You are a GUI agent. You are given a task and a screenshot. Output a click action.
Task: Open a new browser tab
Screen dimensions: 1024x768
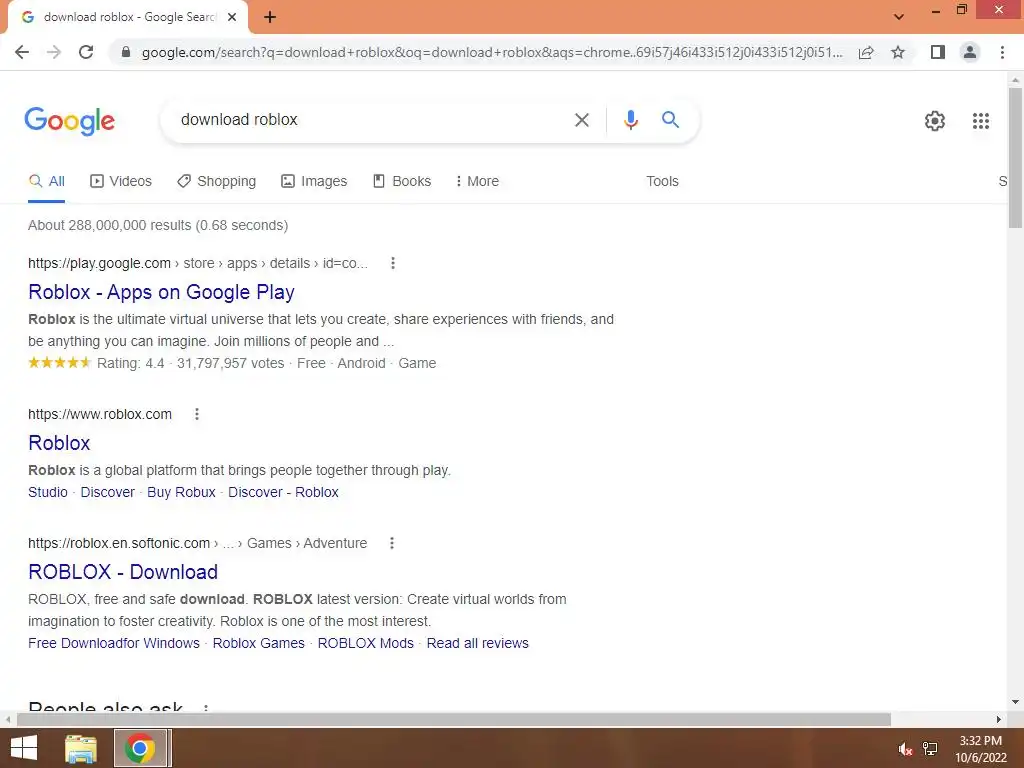click(270, 17)
